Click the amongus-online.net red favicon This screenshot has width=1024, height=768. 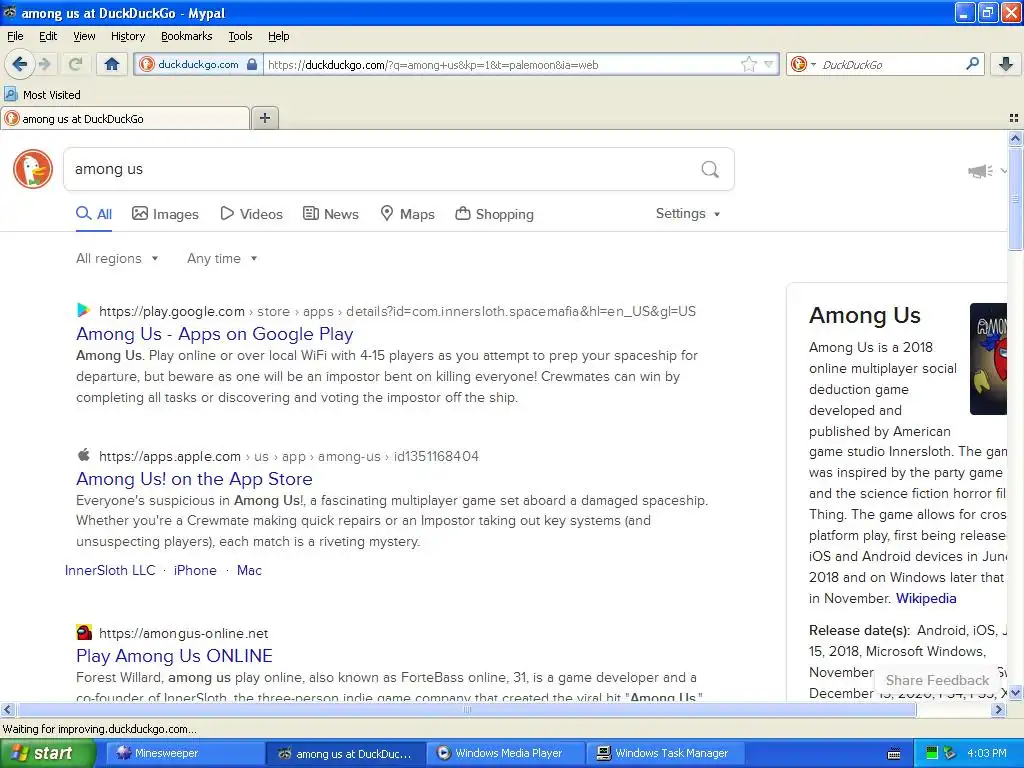point(84,632)
